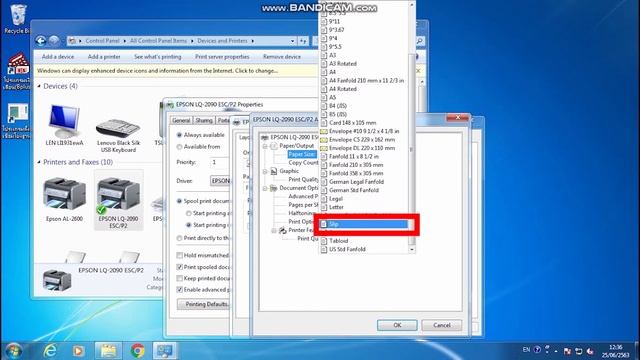The image size is (640, 360).
Task: Select the Spool print documents radio button
Action: (179, 201)
